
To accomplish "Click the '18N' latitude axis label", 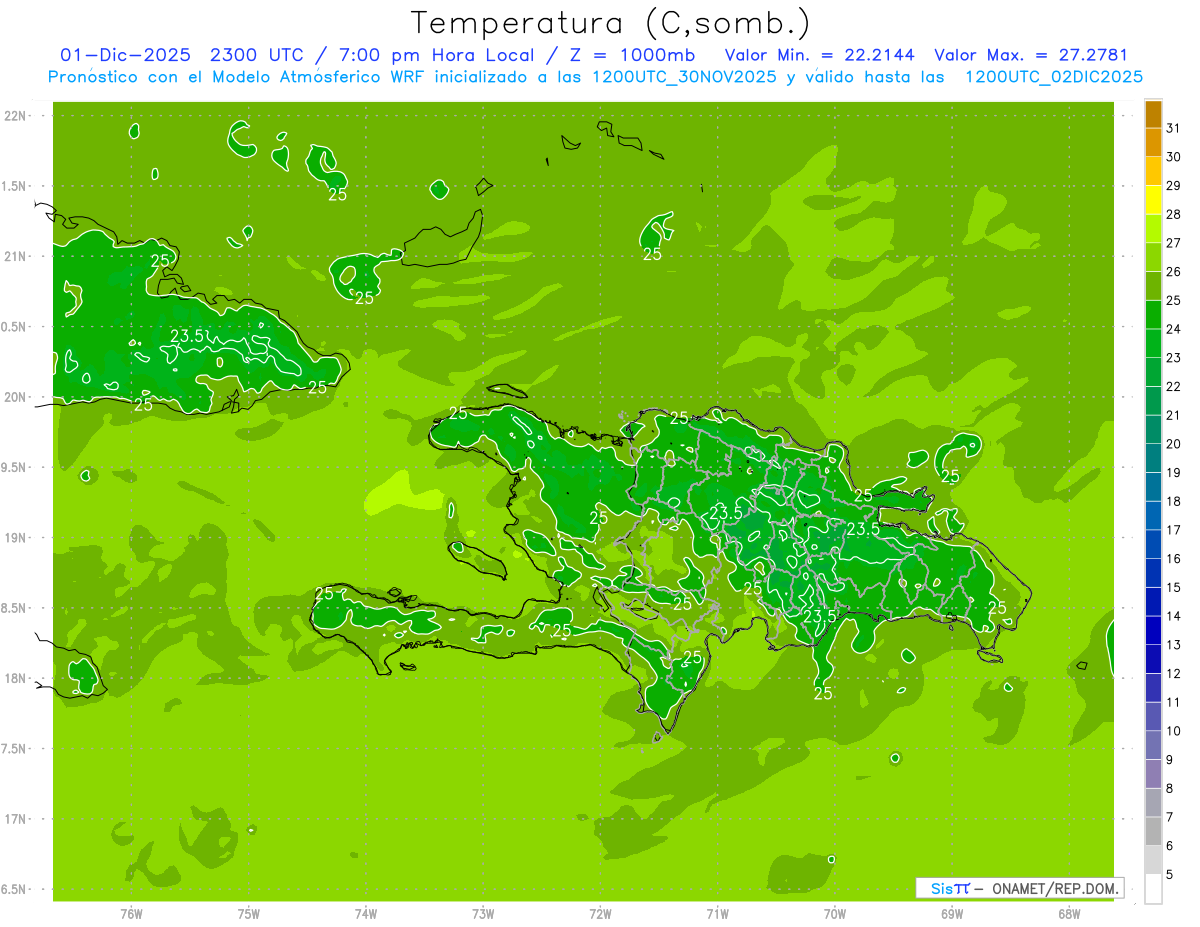I will (x=15, y=678).
